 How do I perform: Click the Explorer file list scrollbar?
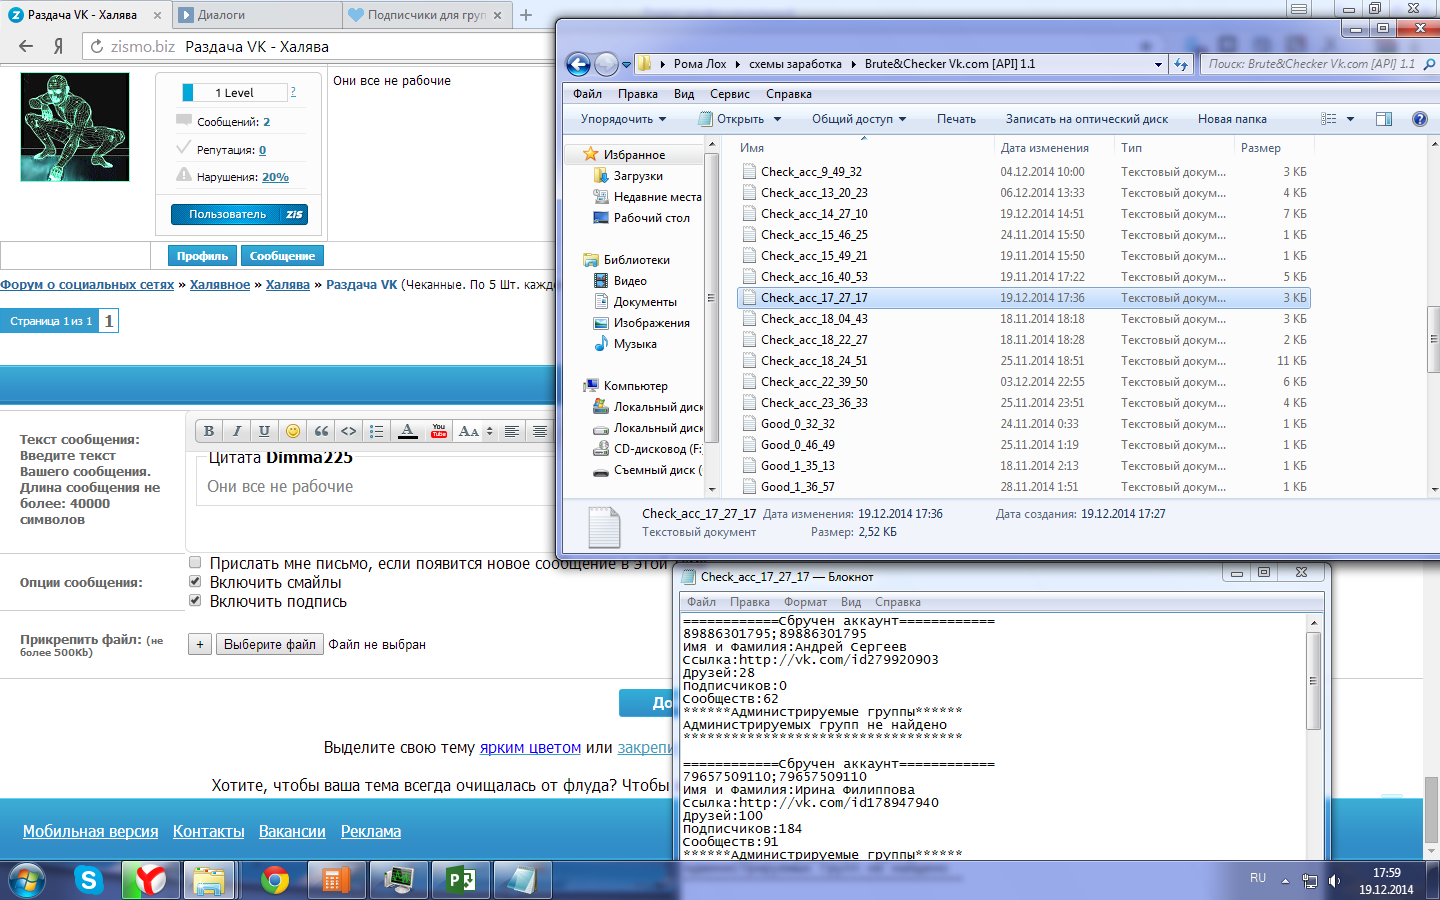click(1433, 340)
